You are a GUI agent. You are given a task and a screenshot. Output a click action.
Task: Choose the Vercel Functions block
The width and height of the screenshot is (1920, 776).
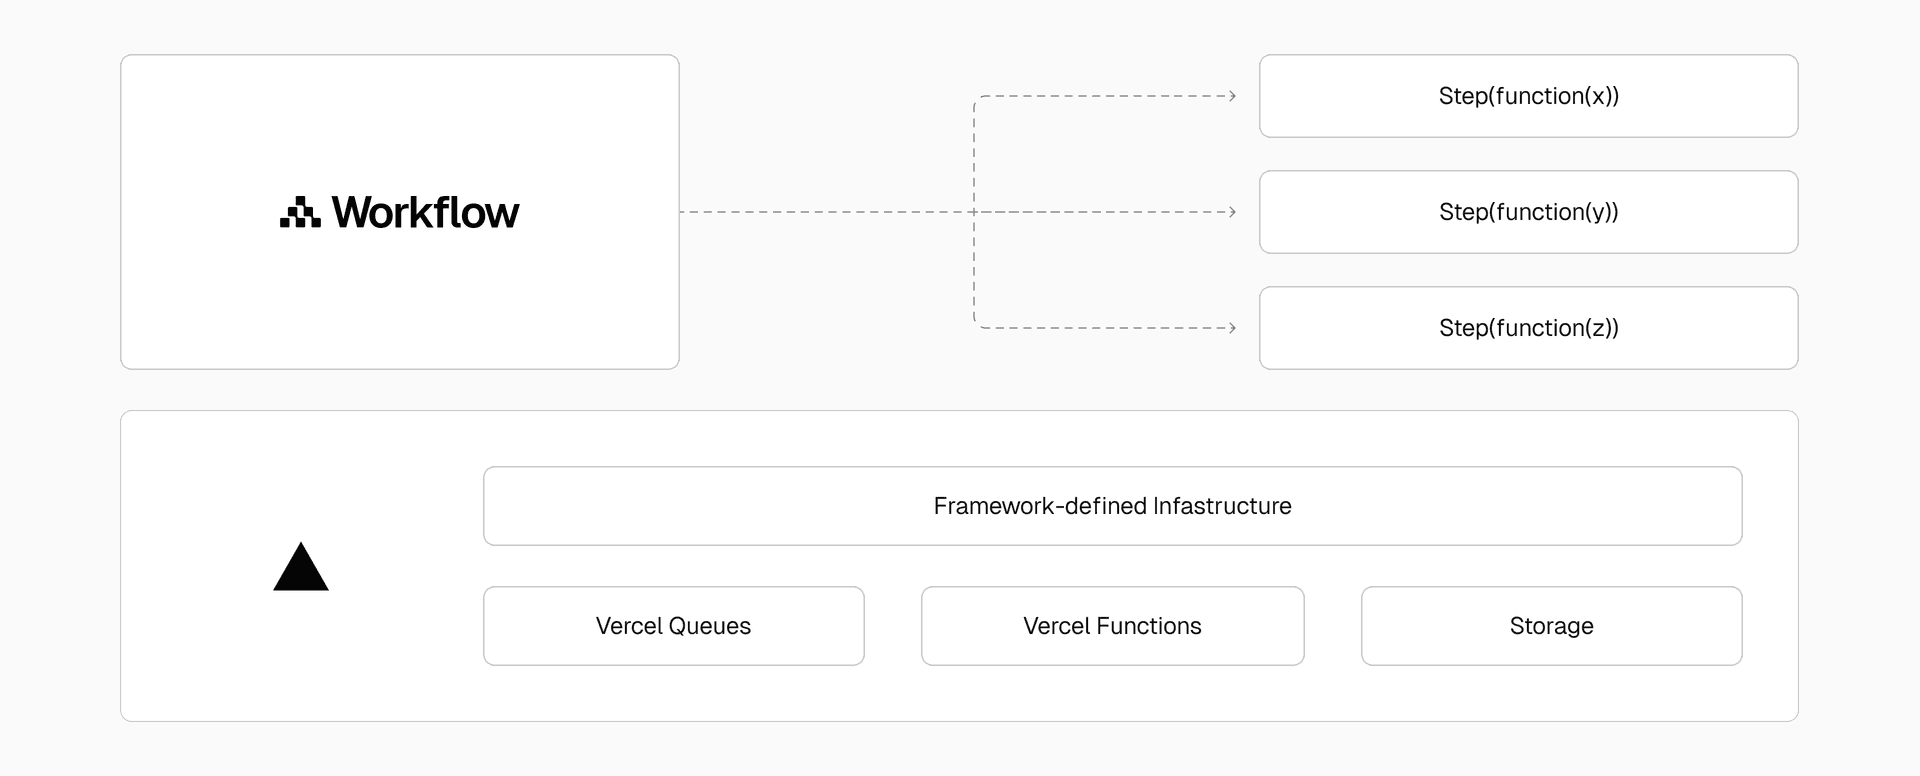pyautogui.click(x=1112, y=626)
